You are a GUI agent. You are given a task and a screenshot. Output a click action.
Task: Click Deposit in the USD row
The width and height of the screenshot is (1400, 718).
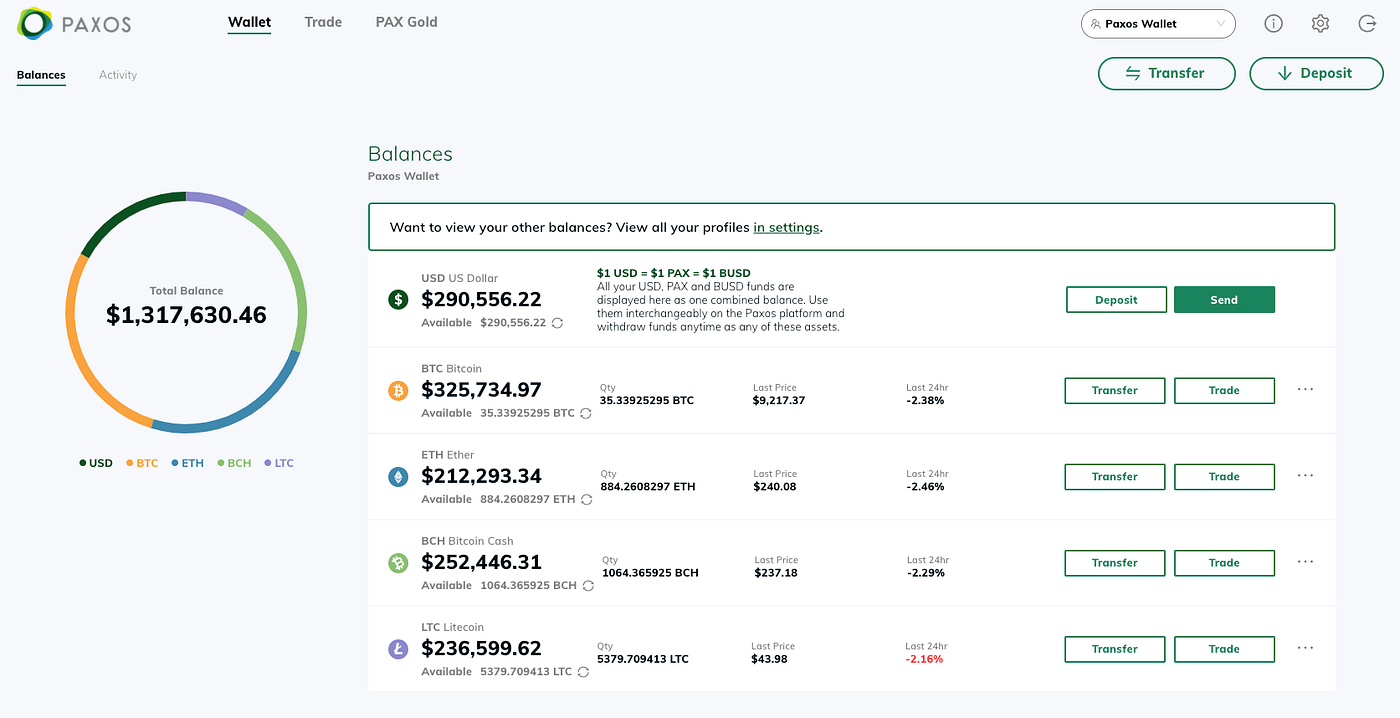click(1116, 300)
